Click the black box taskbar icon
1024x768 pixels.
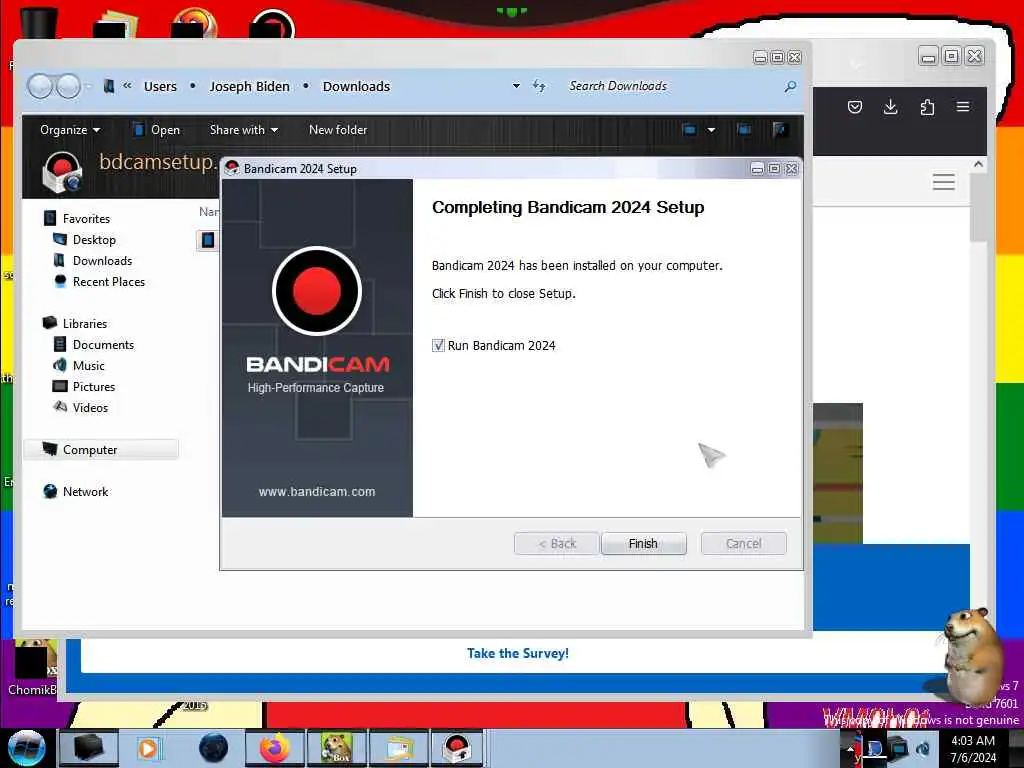point(89,748)
